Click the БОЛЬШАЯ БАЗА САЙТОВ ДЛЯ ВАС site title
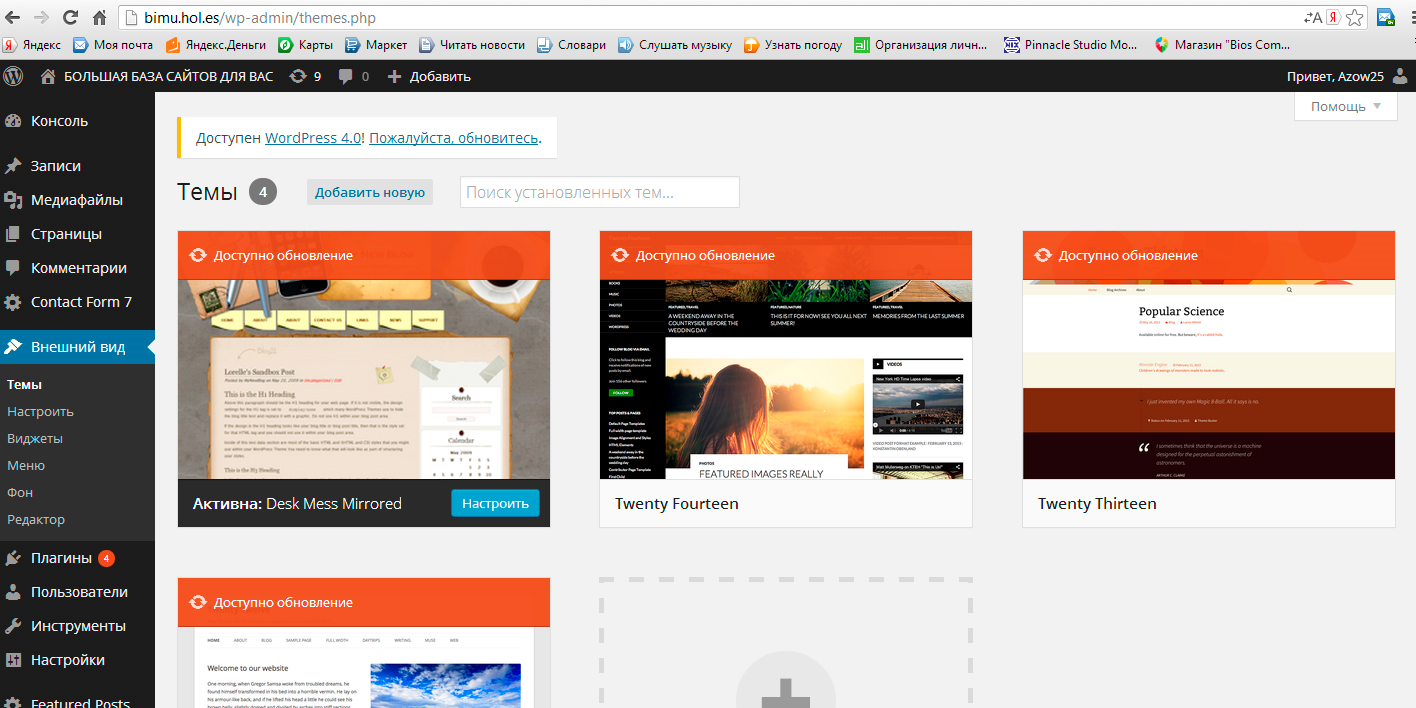This screenshot has width=1416, height=708. click(168, 76)
